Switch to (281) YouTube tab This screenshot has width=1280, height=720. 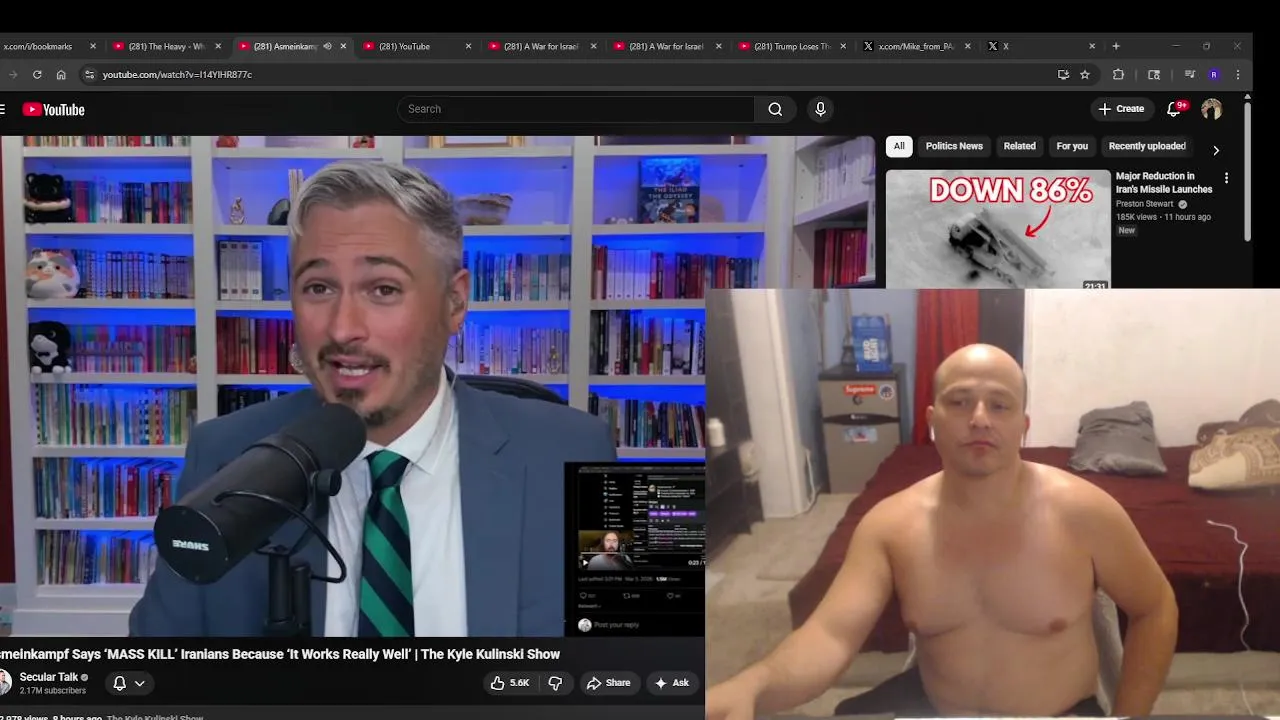pyautogui.click(x=416, y=46)
